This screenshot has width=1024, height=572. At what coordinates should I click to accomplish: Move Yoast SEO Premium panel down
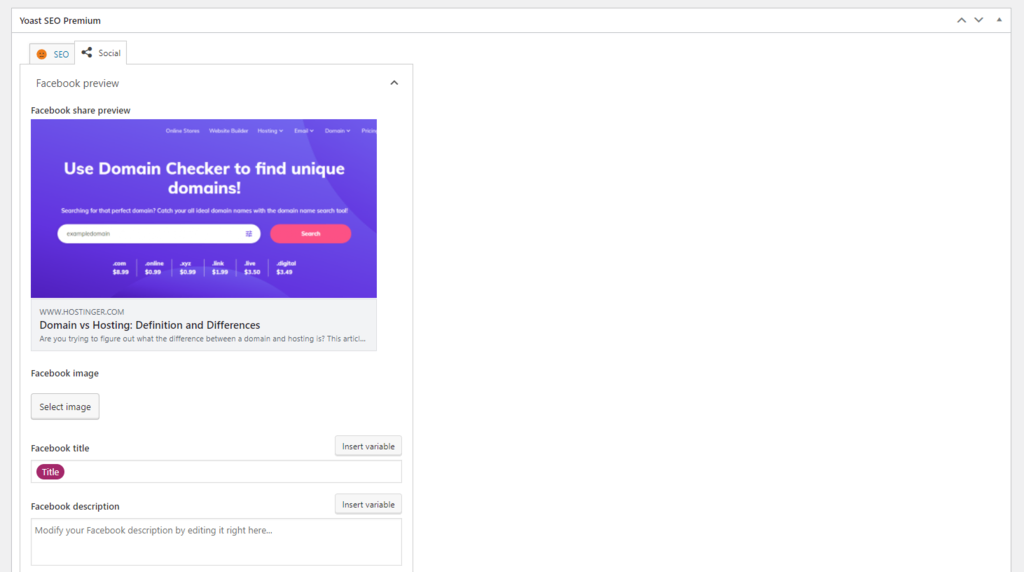[x=978, y=20]
